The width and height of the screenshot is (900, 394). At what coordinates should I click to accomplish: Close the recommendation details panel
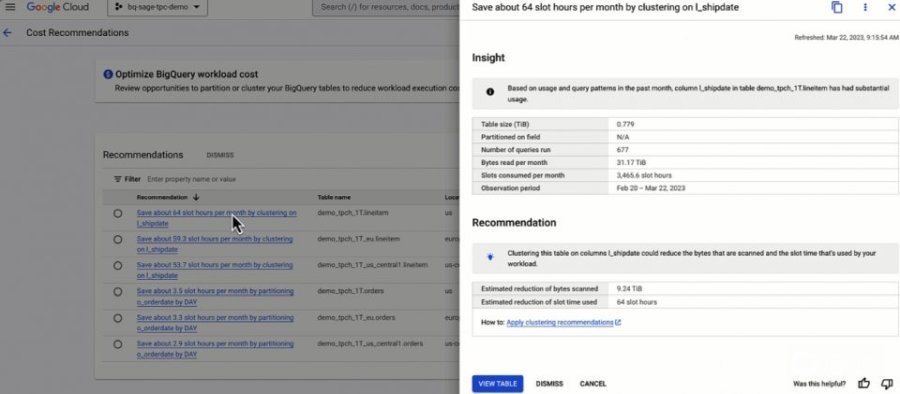tap(891, 7)
